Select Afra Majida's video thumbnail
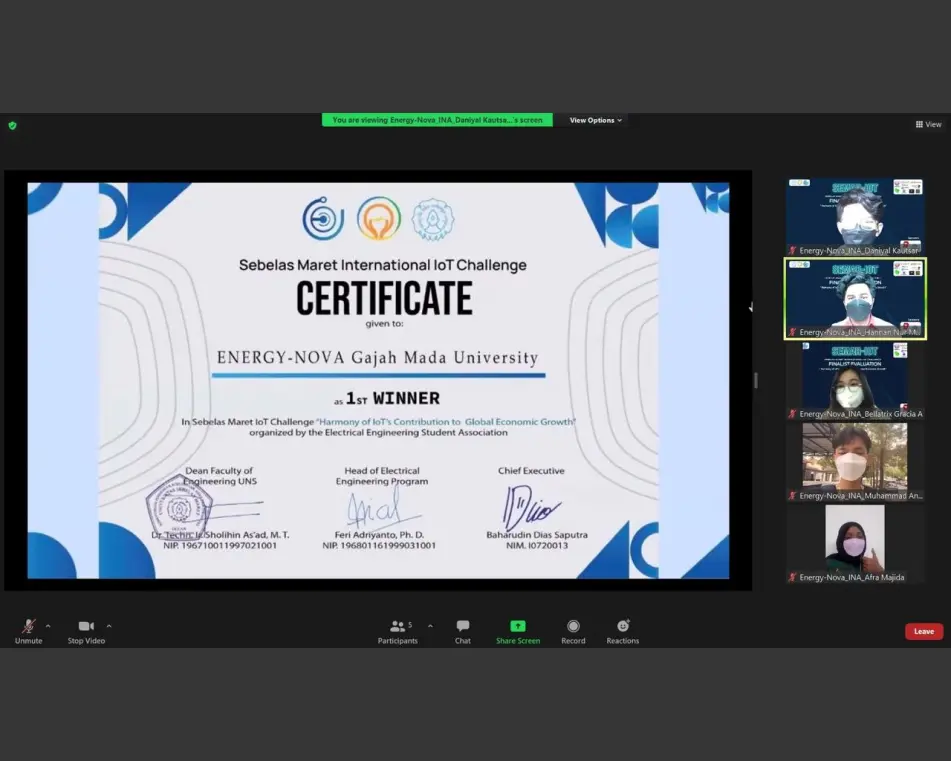Viewport: 951px width, 761px height. coord(855,544)
